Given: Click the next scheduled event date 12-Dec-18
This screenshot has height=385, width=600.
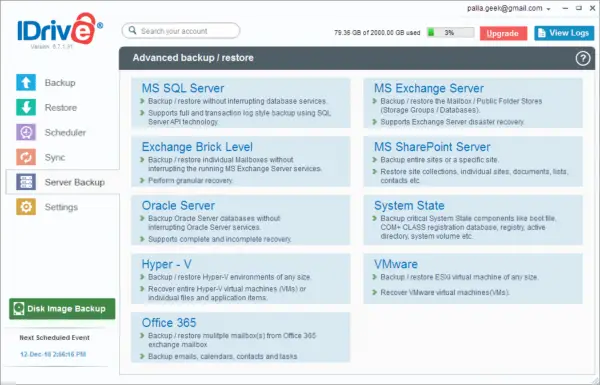Looking at the screenshot, I should [53, 354].
